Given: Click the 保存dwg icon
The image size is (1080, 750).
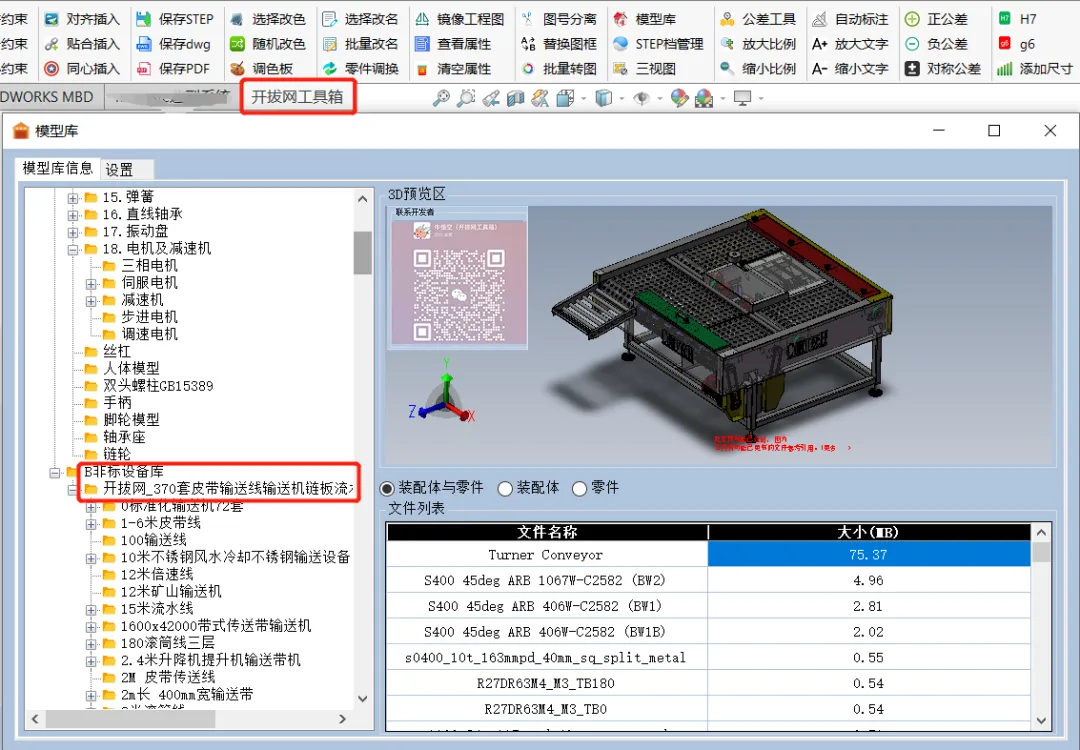Looking at the screenshot, I should (143, 44).
